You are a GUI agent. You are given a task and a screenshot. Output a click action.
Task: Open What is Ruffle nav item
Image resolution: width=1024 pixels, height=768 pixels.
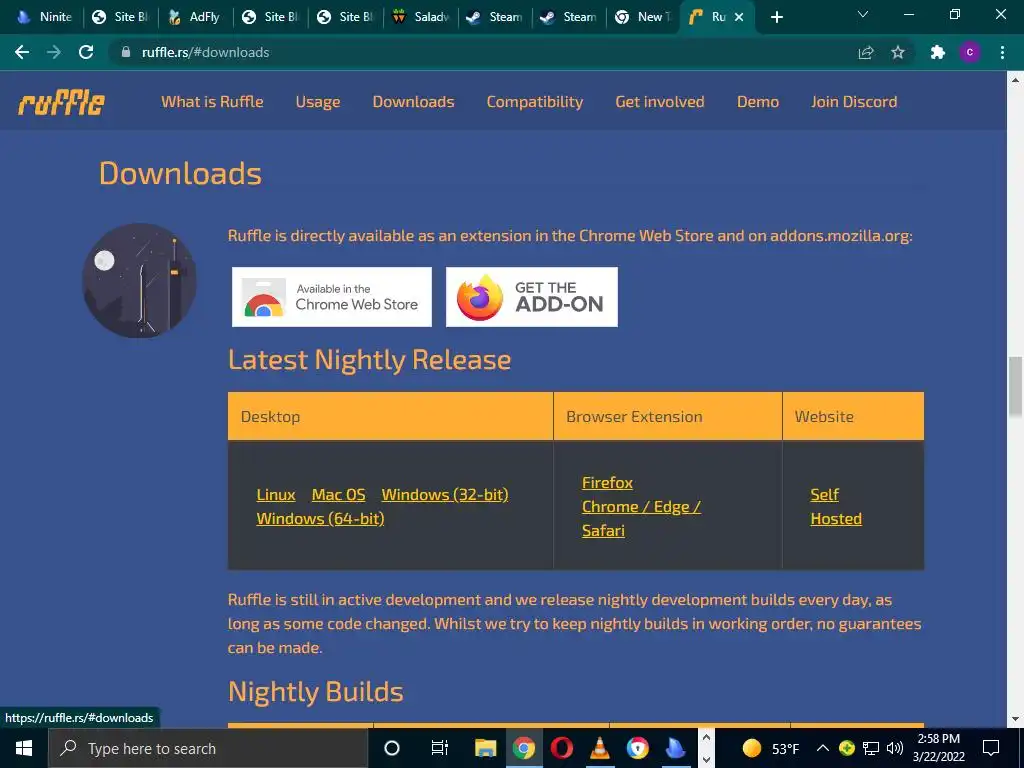click(x=212, y=102)
